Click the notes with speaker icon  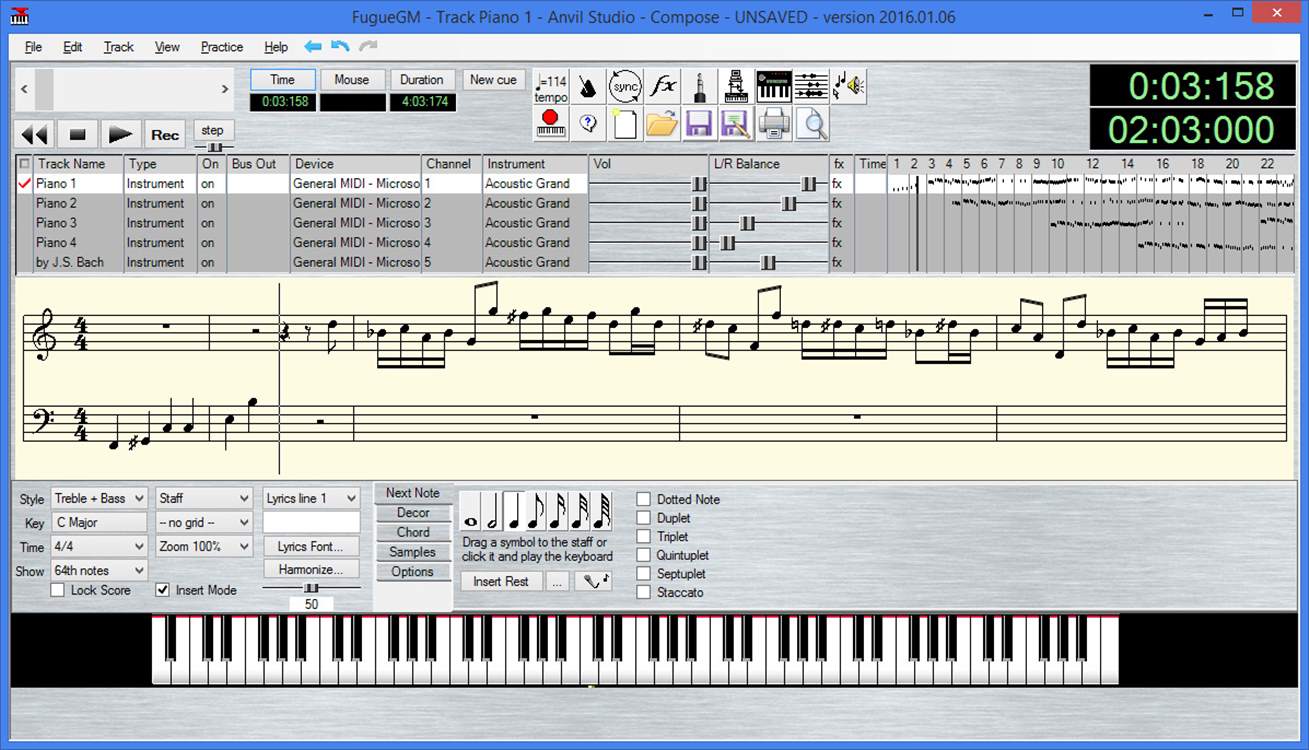(x=848, y=87)
